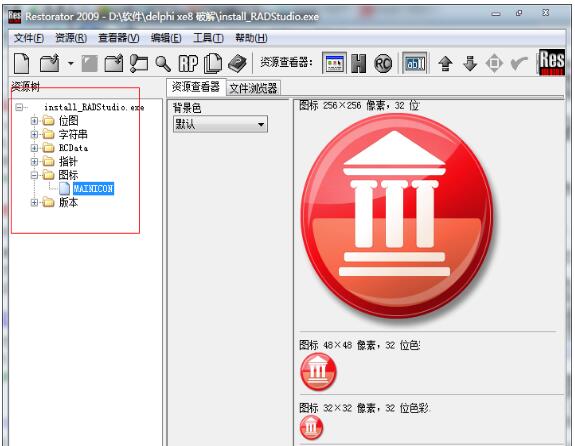Viewport: 575px width, 446px height.
Task: Click the copy documents toolbar icon
Action: 213,63
